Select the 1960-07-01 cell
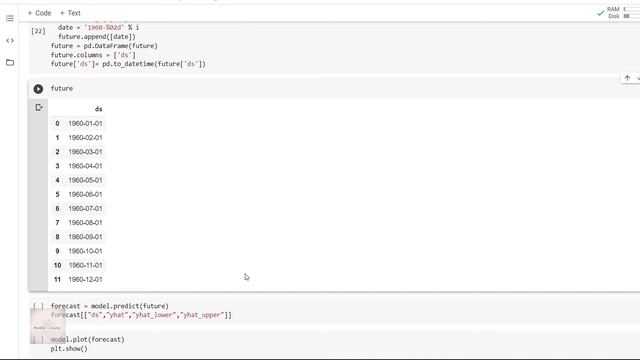 pyautogui.click(x=85, y=209)
